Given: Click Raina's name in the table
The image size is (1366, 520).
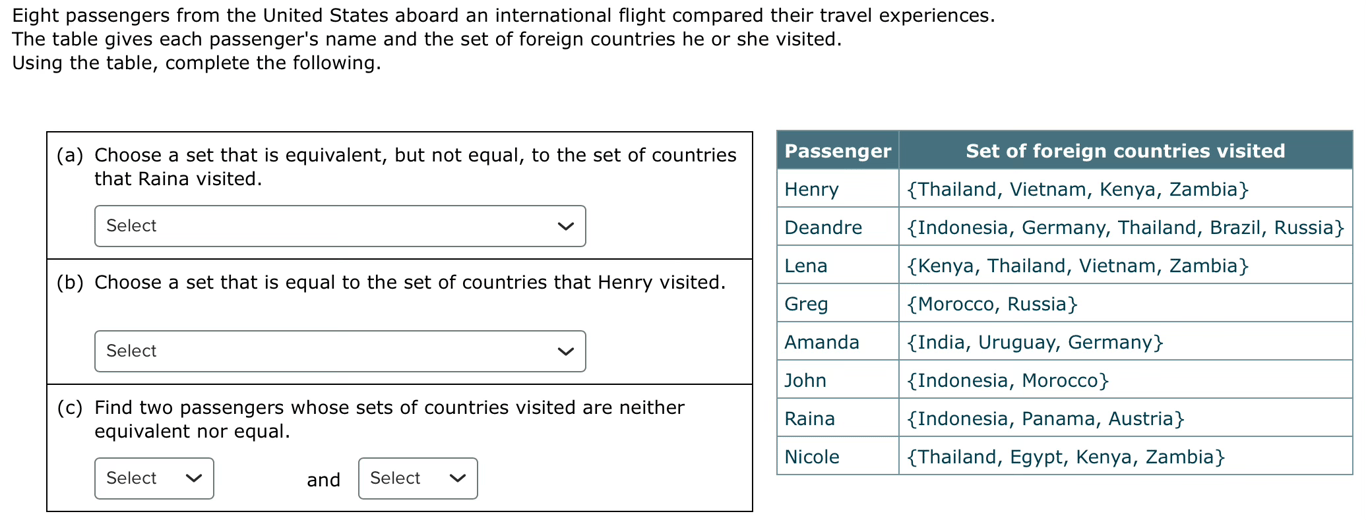Looking at the screenshot, I should (x=810, y=419).
